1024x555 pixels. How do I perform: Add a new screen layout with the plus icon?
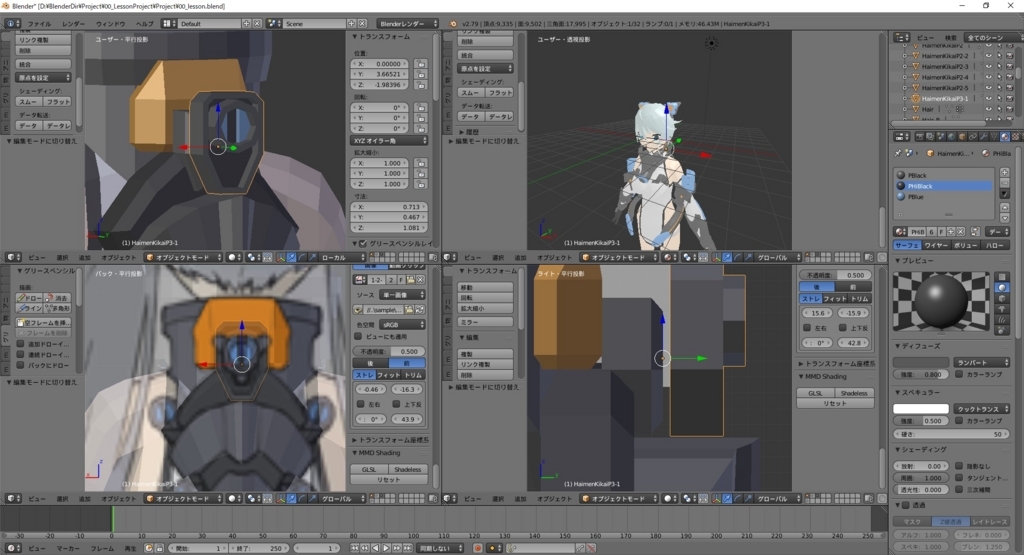click(x=247, y=24)
